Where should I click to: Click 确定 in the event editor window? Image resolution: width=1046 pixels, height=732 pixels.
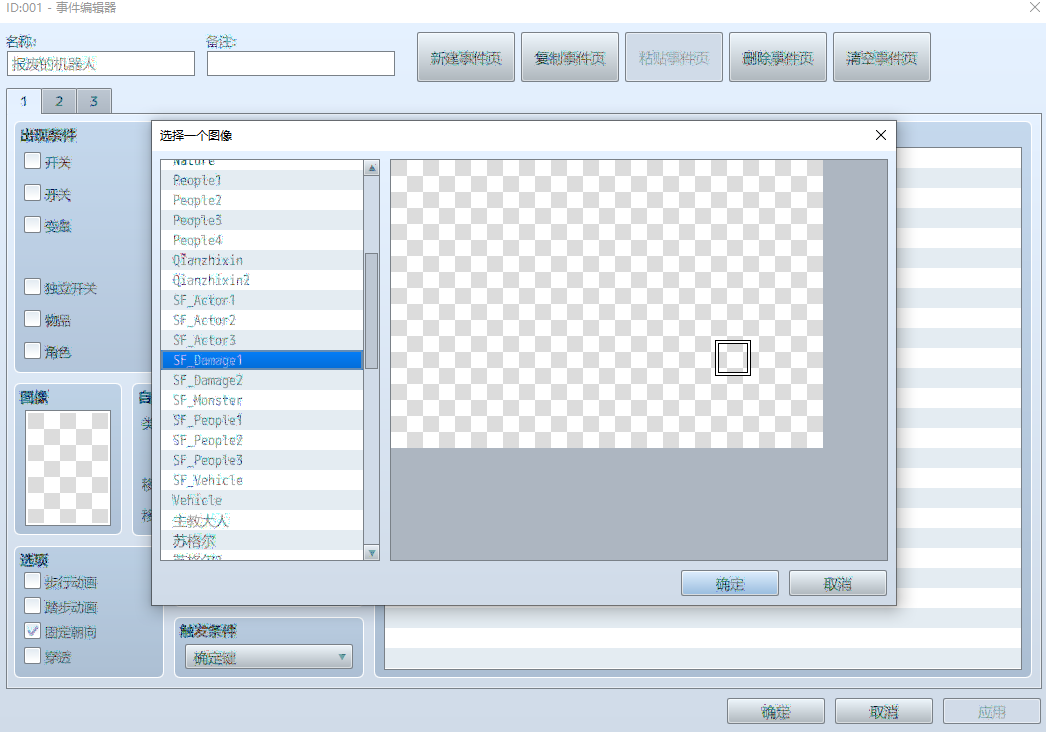(776, 711)
